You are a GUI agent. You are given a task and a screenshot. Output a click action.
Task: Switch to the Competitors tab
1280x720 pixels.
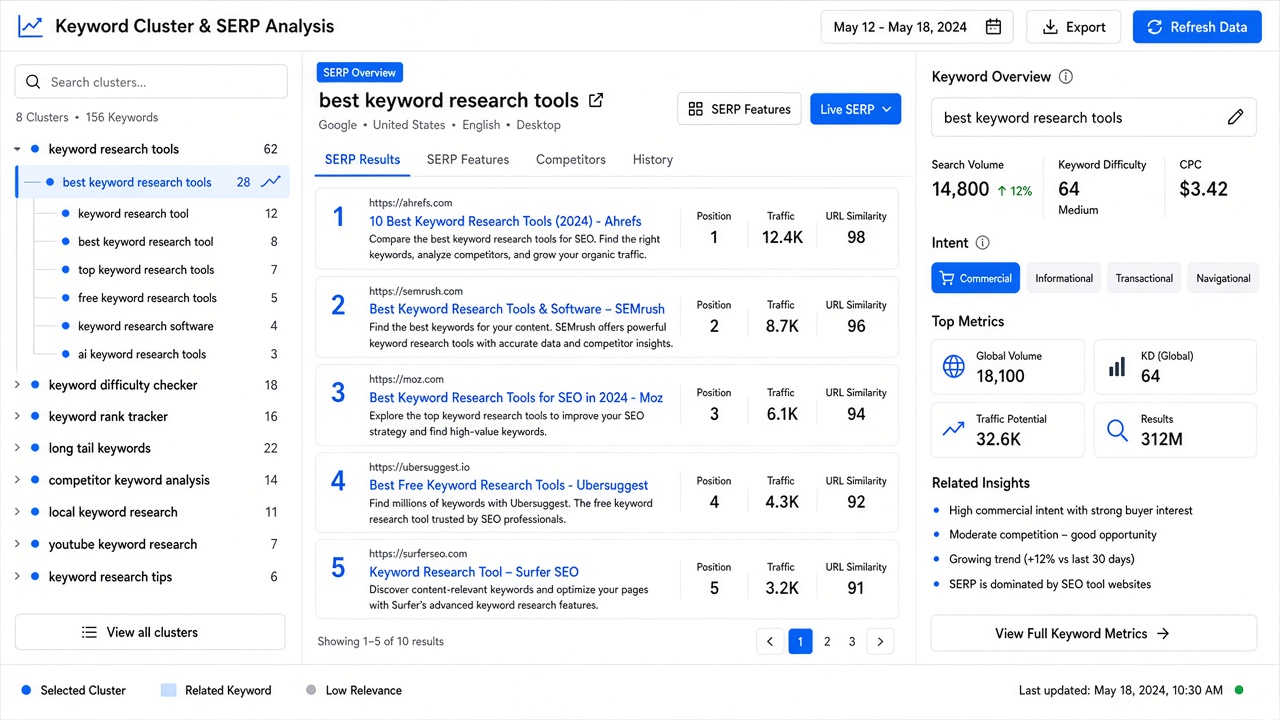(x=571, y=159)
